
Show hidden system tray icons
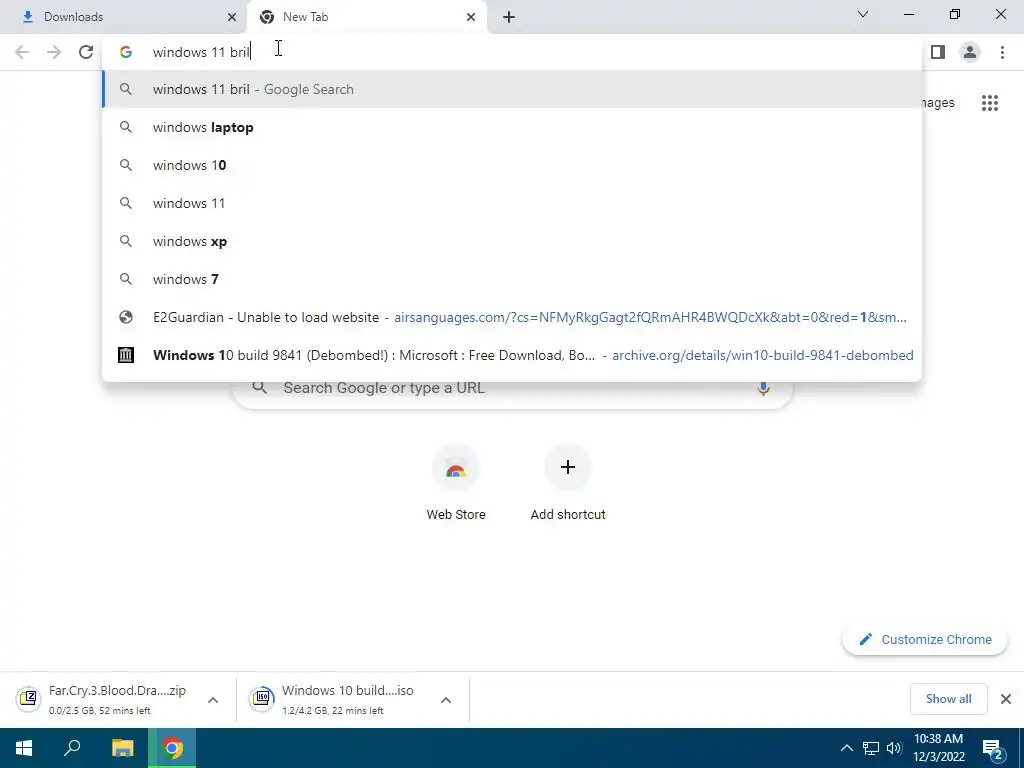[846, 748]
